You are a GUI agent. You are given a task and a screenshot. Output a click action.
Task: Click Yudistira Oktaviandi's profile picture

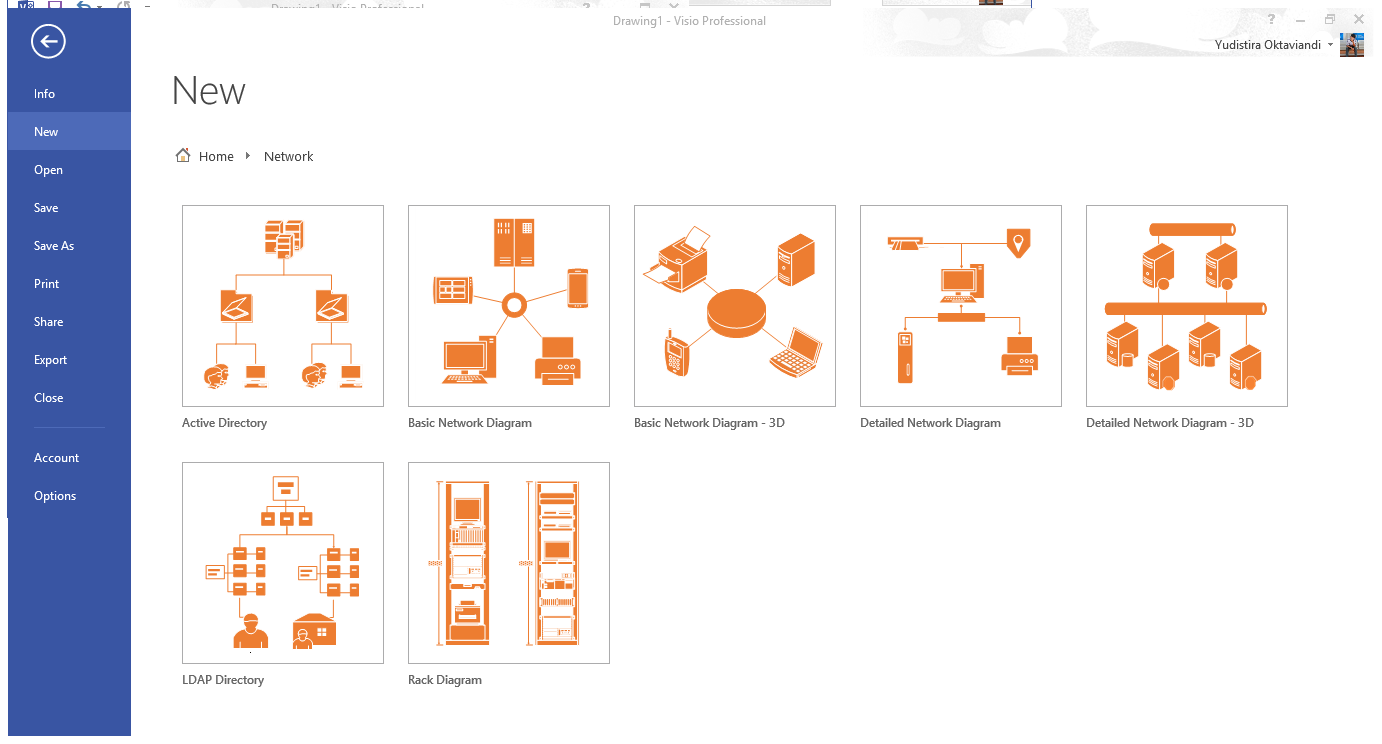pyautogui.click(x=1352, y=44)
